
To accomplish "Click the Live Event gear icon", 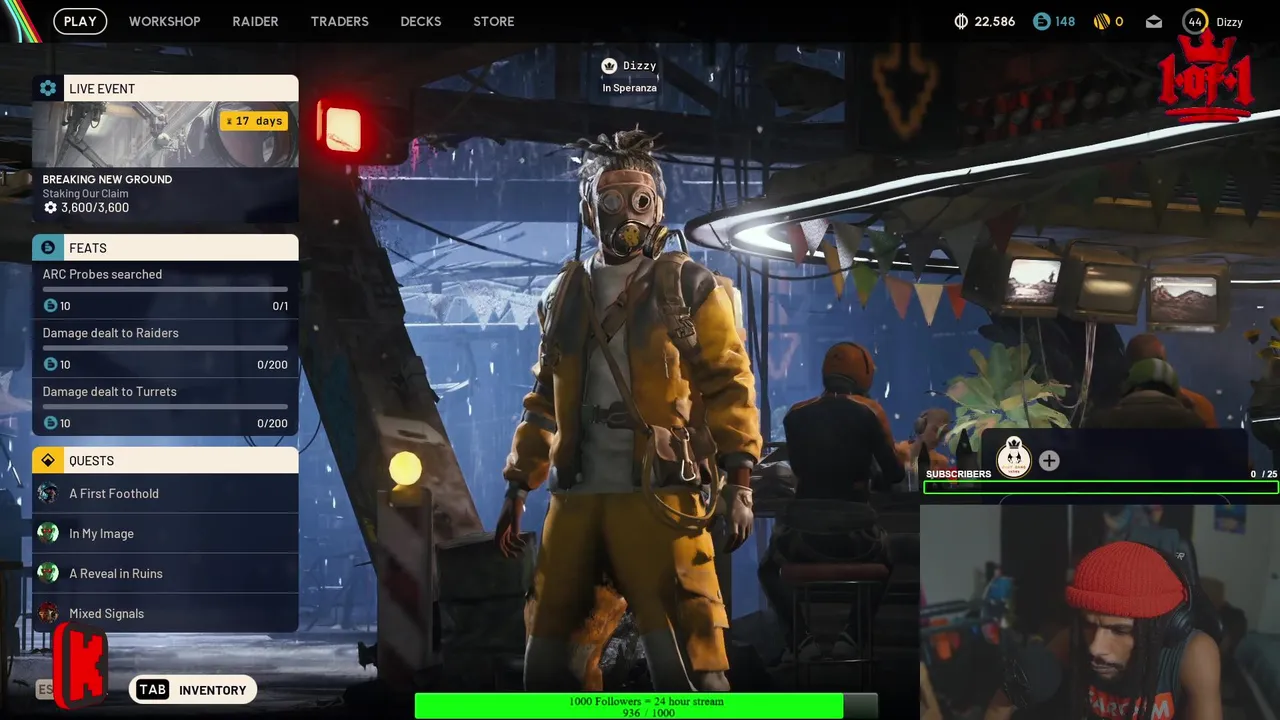I will 48,88.
